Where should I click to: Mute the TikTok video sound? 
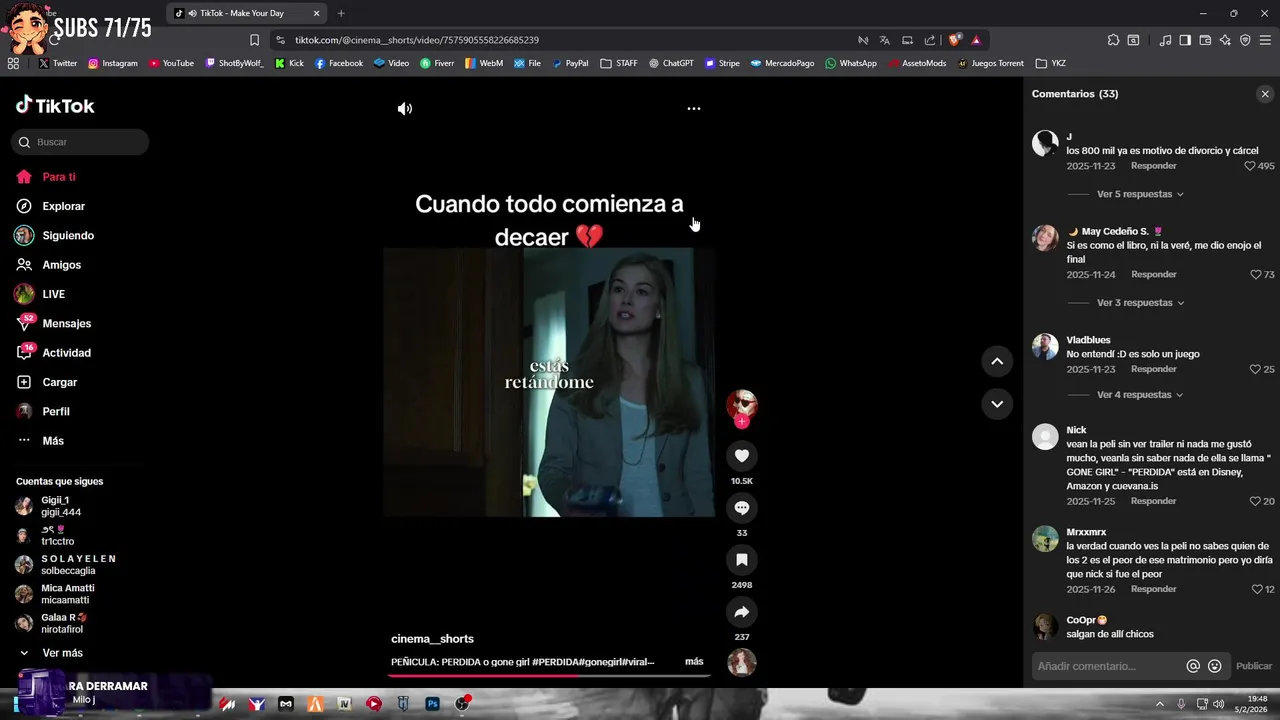click(x=405, y=109)
